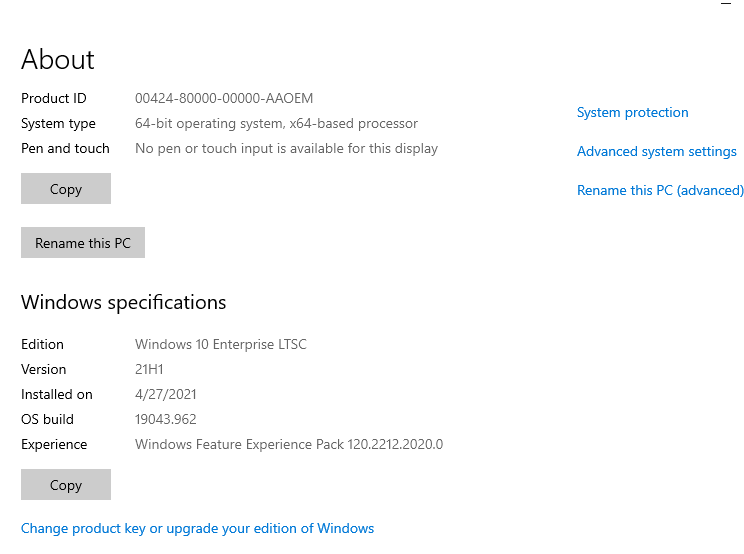
Task: Click the About page heading
Action: click(58, 60)
